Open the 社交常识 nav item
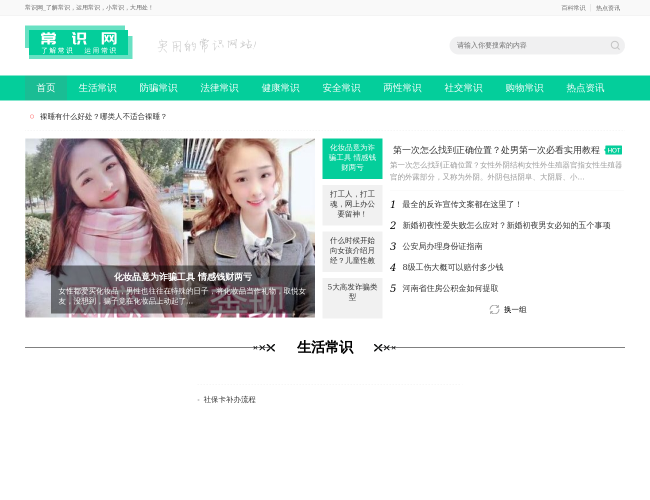Image resolution: width=650 pixels, height=500 pixels. tap(463, 88)
